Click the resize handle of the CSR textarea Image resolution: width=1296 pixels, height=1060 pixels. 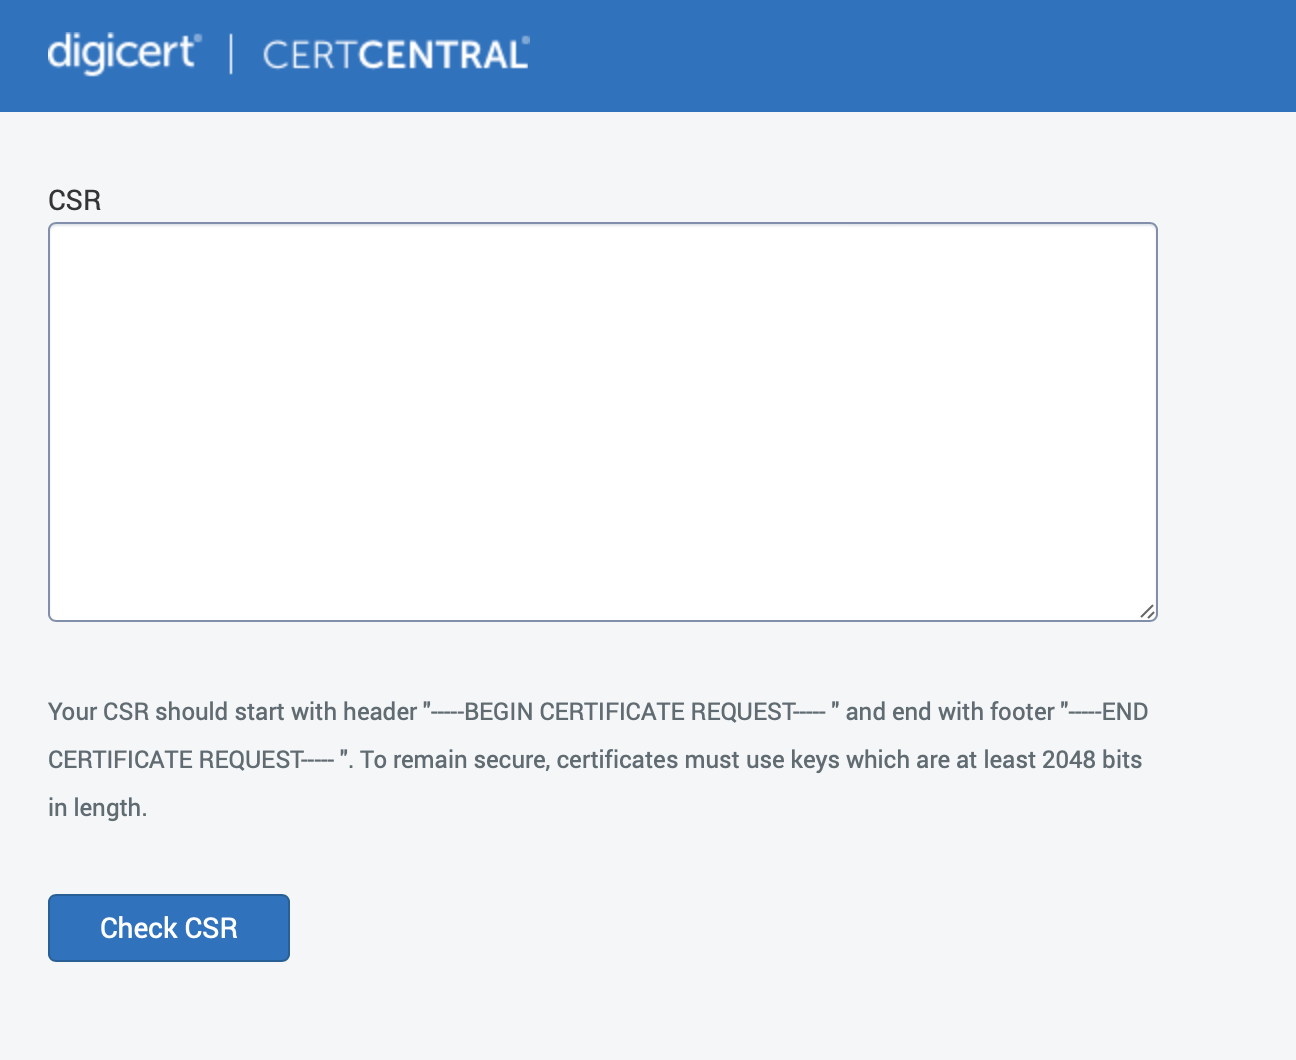coord(1147,613)
